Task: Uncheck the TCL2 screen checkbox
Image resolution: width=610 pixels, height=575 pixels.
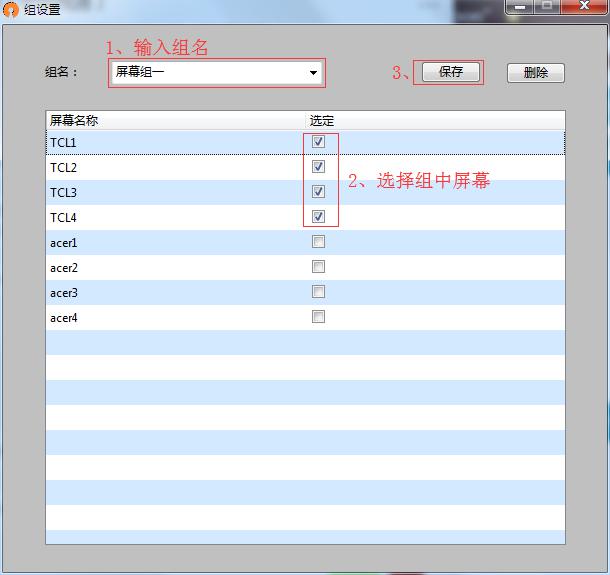Action: coord(318,167)
